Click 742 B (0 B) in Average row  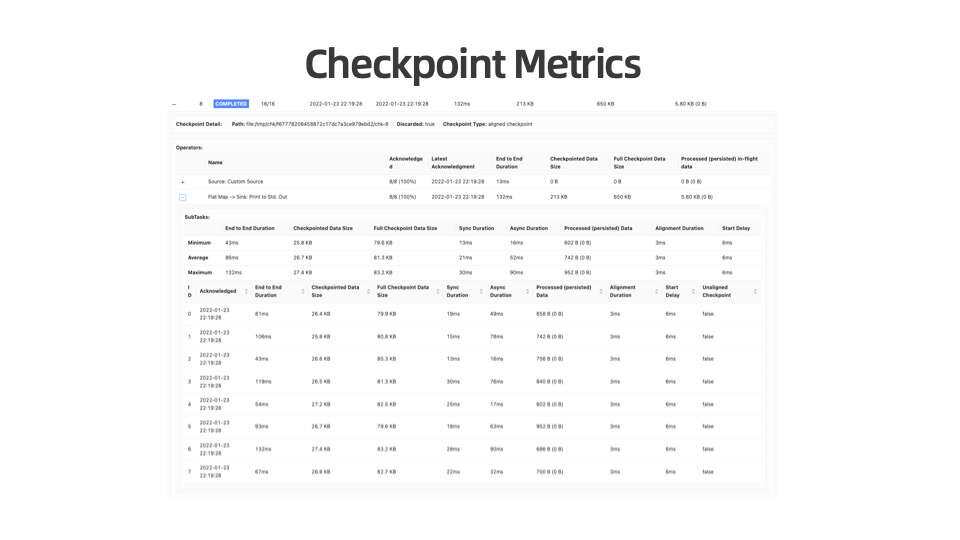click(577, 258)
